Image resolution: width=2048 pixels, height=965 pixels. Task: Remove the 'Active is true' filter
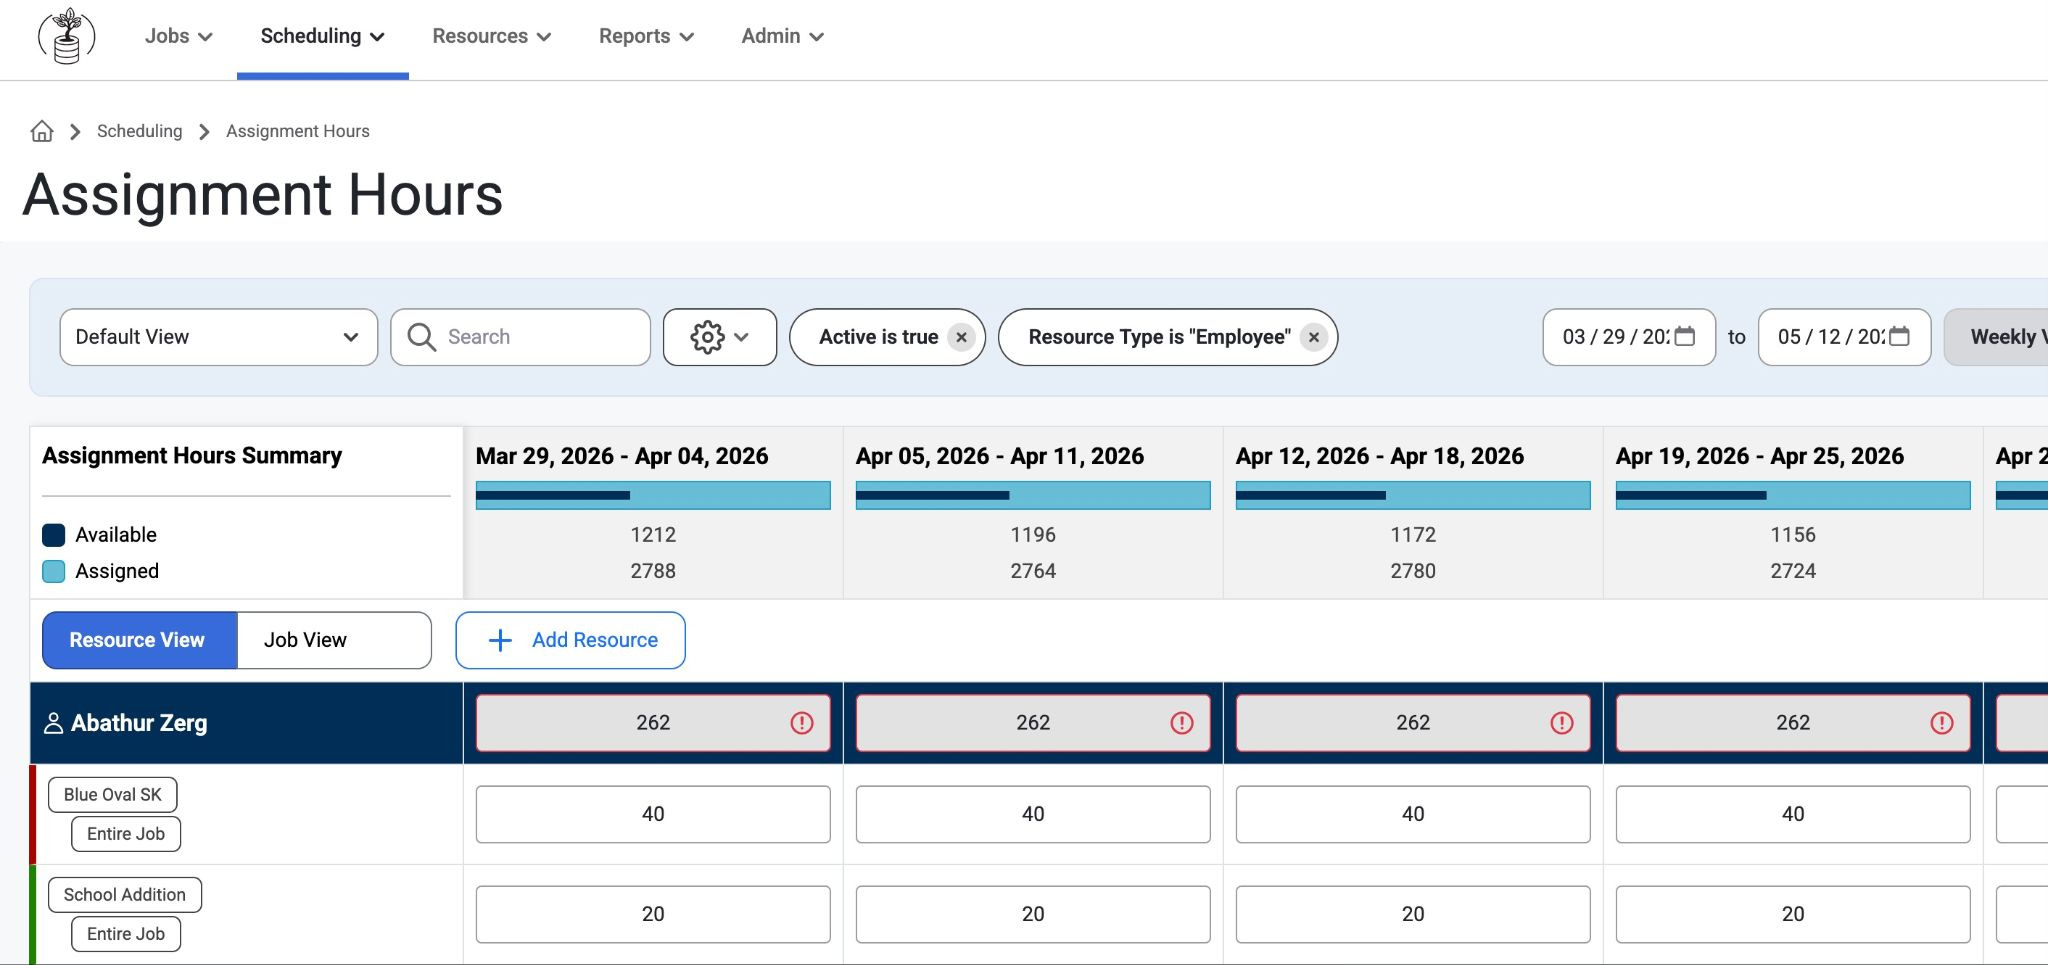point(961,337)
